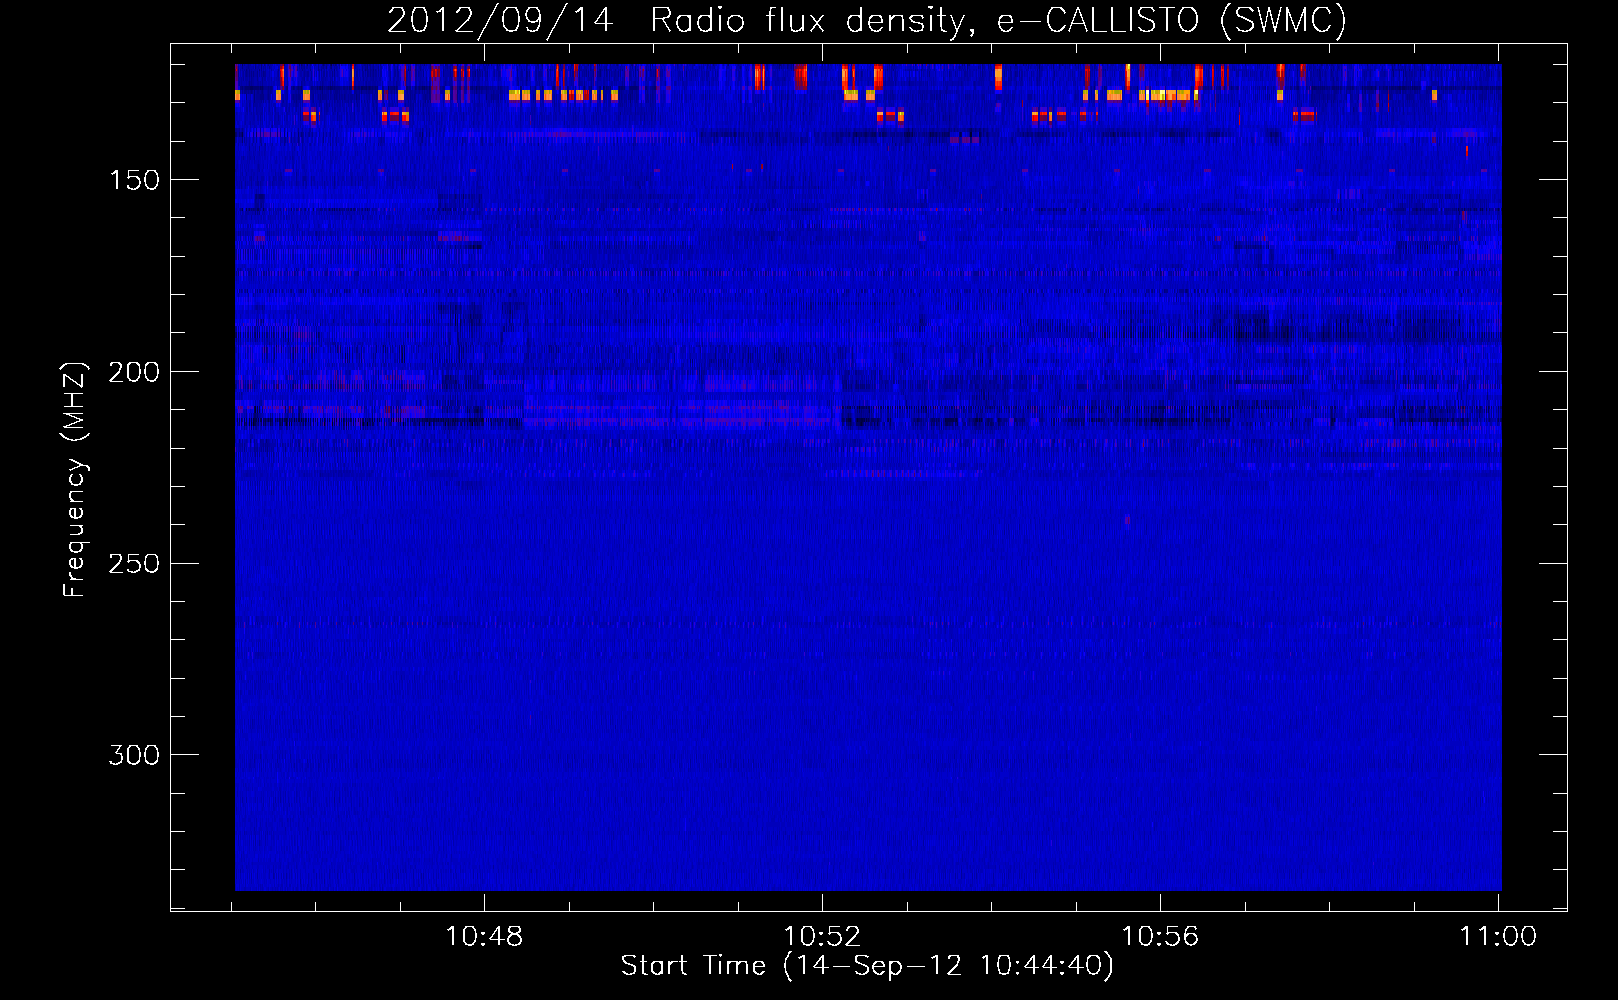Click the 200 frequency tick label
The image size is (1618, 1000).
click(x=134, y=372)
